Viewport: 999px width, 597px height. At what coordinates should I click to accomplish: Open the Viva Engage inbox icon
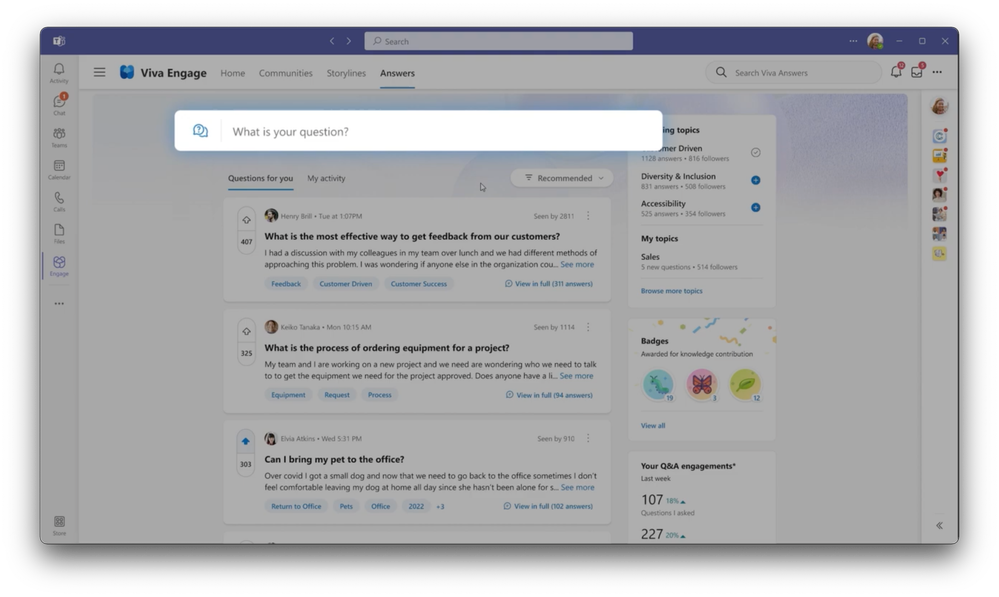click(917, 72)
